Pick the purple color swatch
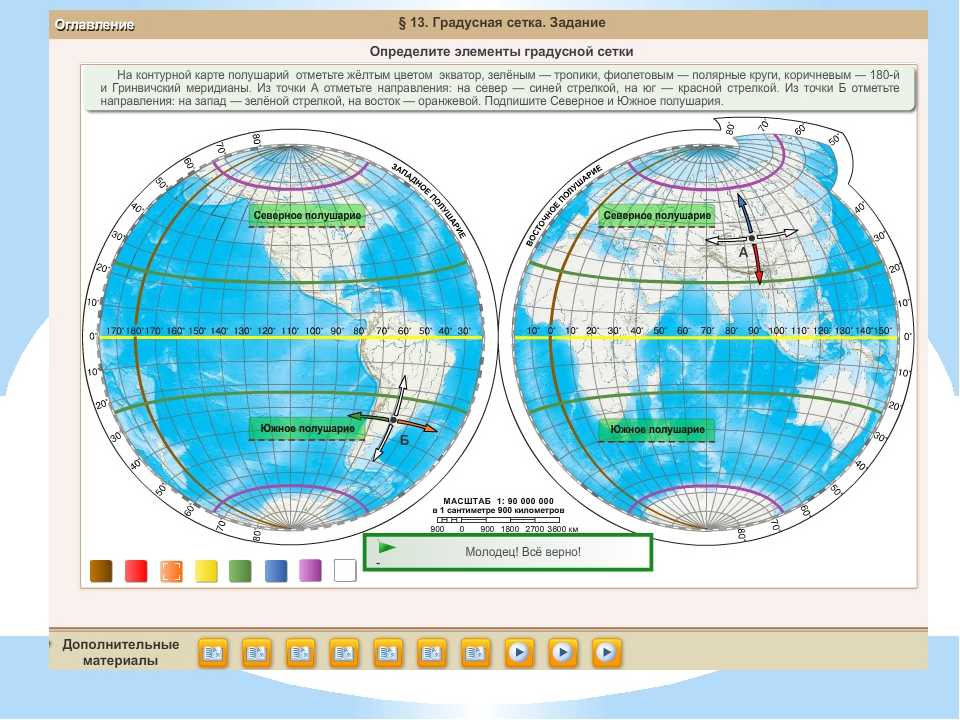The height and width of the screenshot is (720, 960). coord(310,571)
